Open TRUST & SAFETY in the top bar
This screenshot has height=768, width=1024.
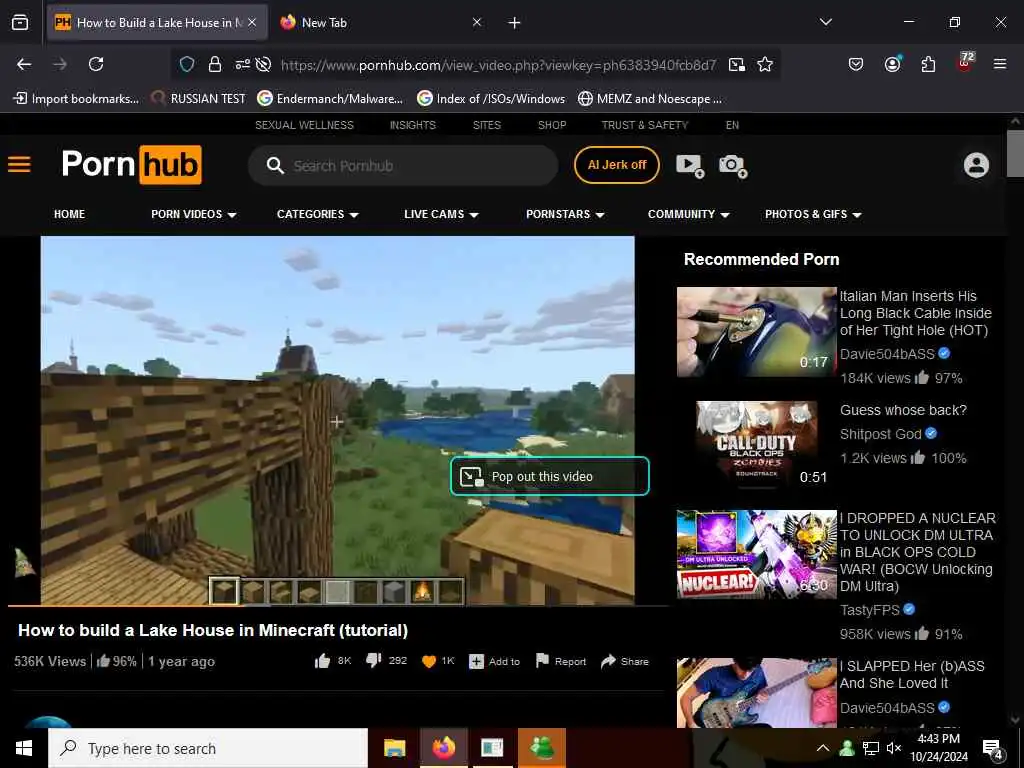coord(645,125)
